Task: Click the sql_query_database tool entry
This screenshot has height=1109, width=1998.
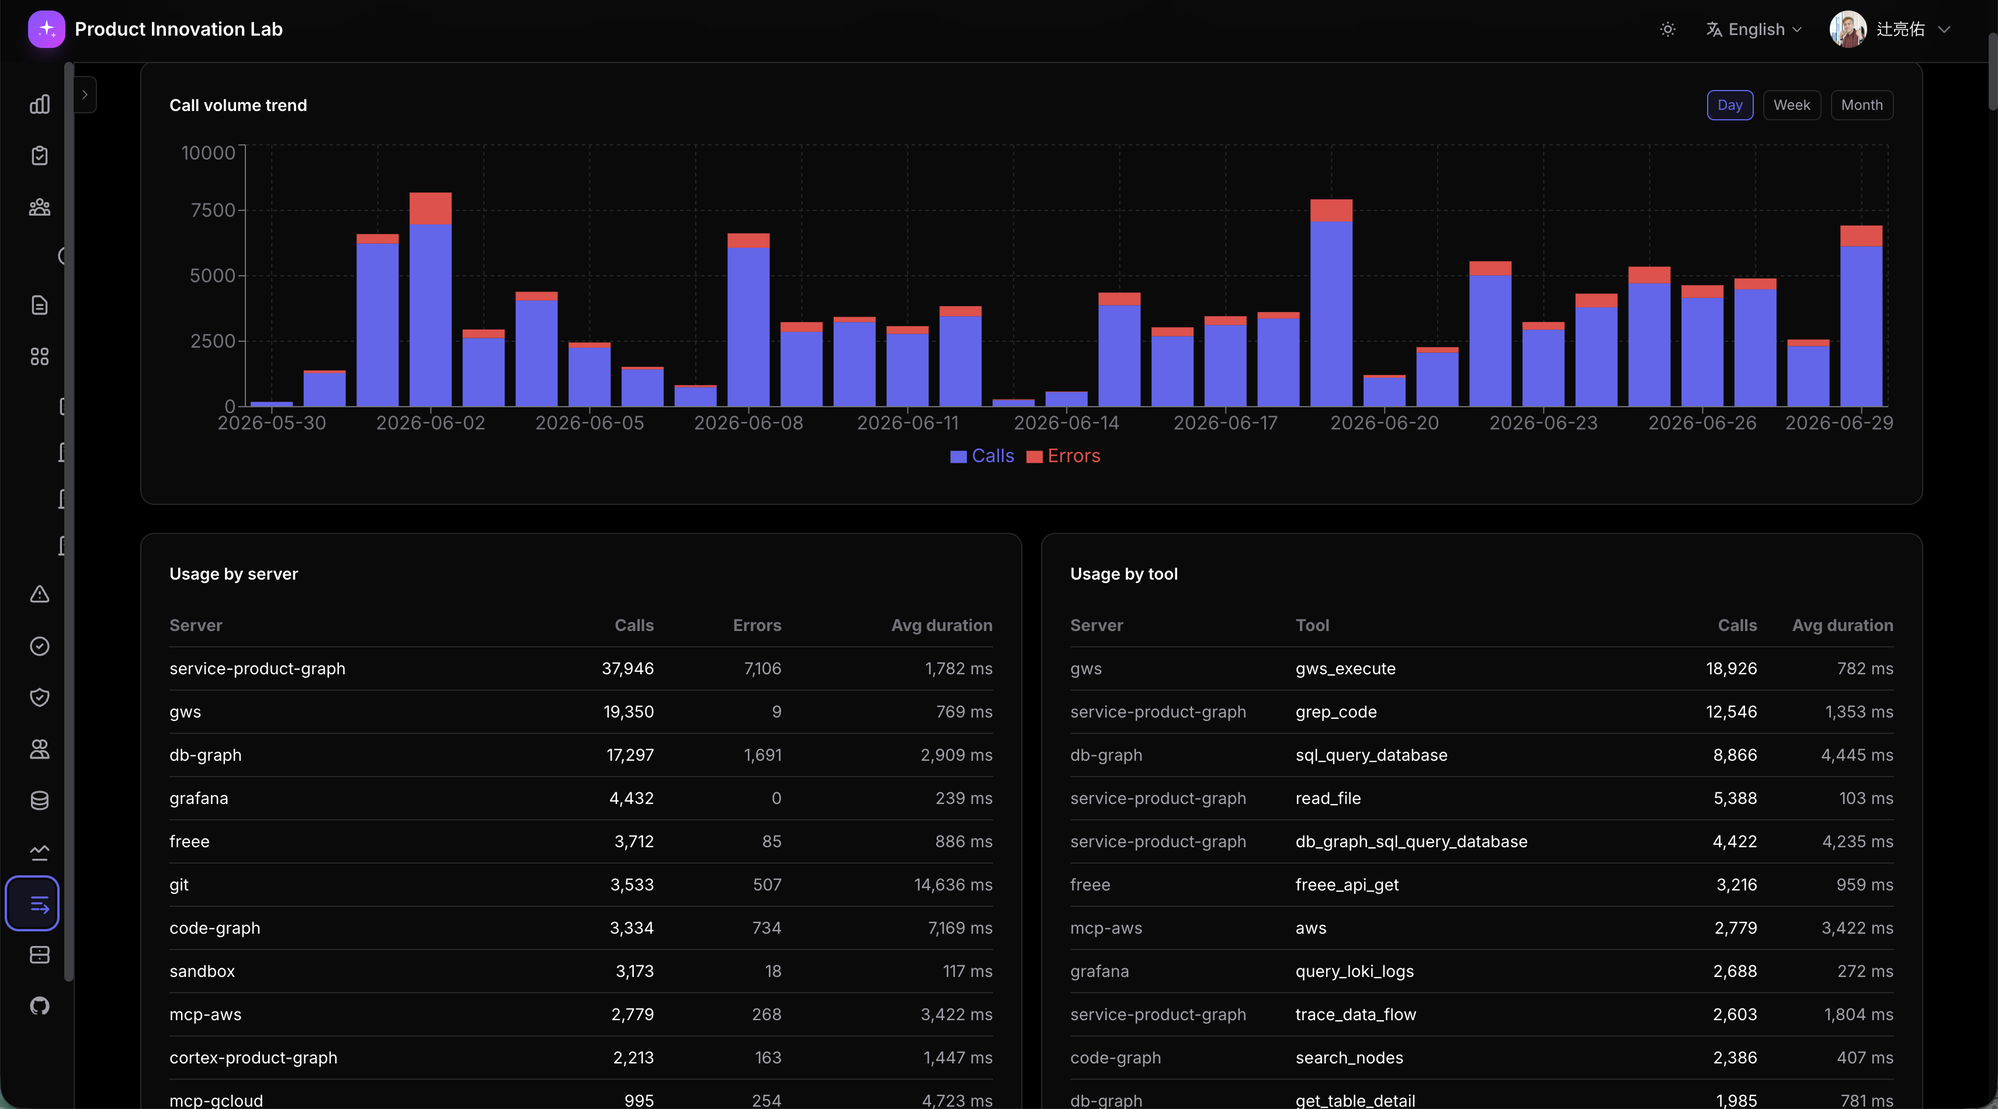Action: tap(1371, 755)
